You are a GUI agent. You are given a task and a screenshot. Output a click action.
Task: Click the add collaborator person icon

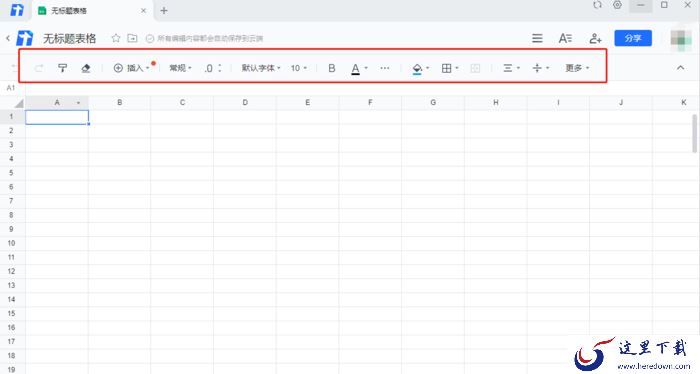tap(596, 38)
